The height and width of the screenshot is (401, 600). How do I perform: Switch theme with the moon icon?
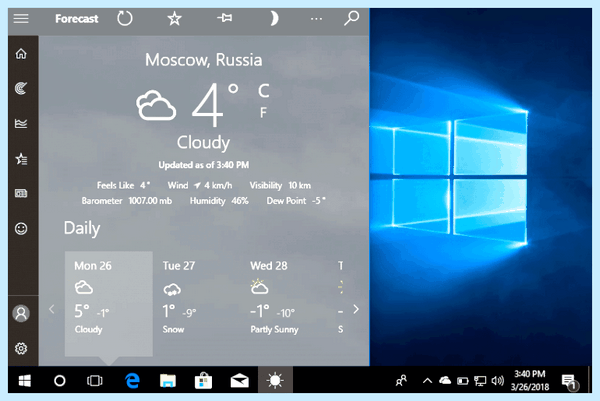click(274, 18)
